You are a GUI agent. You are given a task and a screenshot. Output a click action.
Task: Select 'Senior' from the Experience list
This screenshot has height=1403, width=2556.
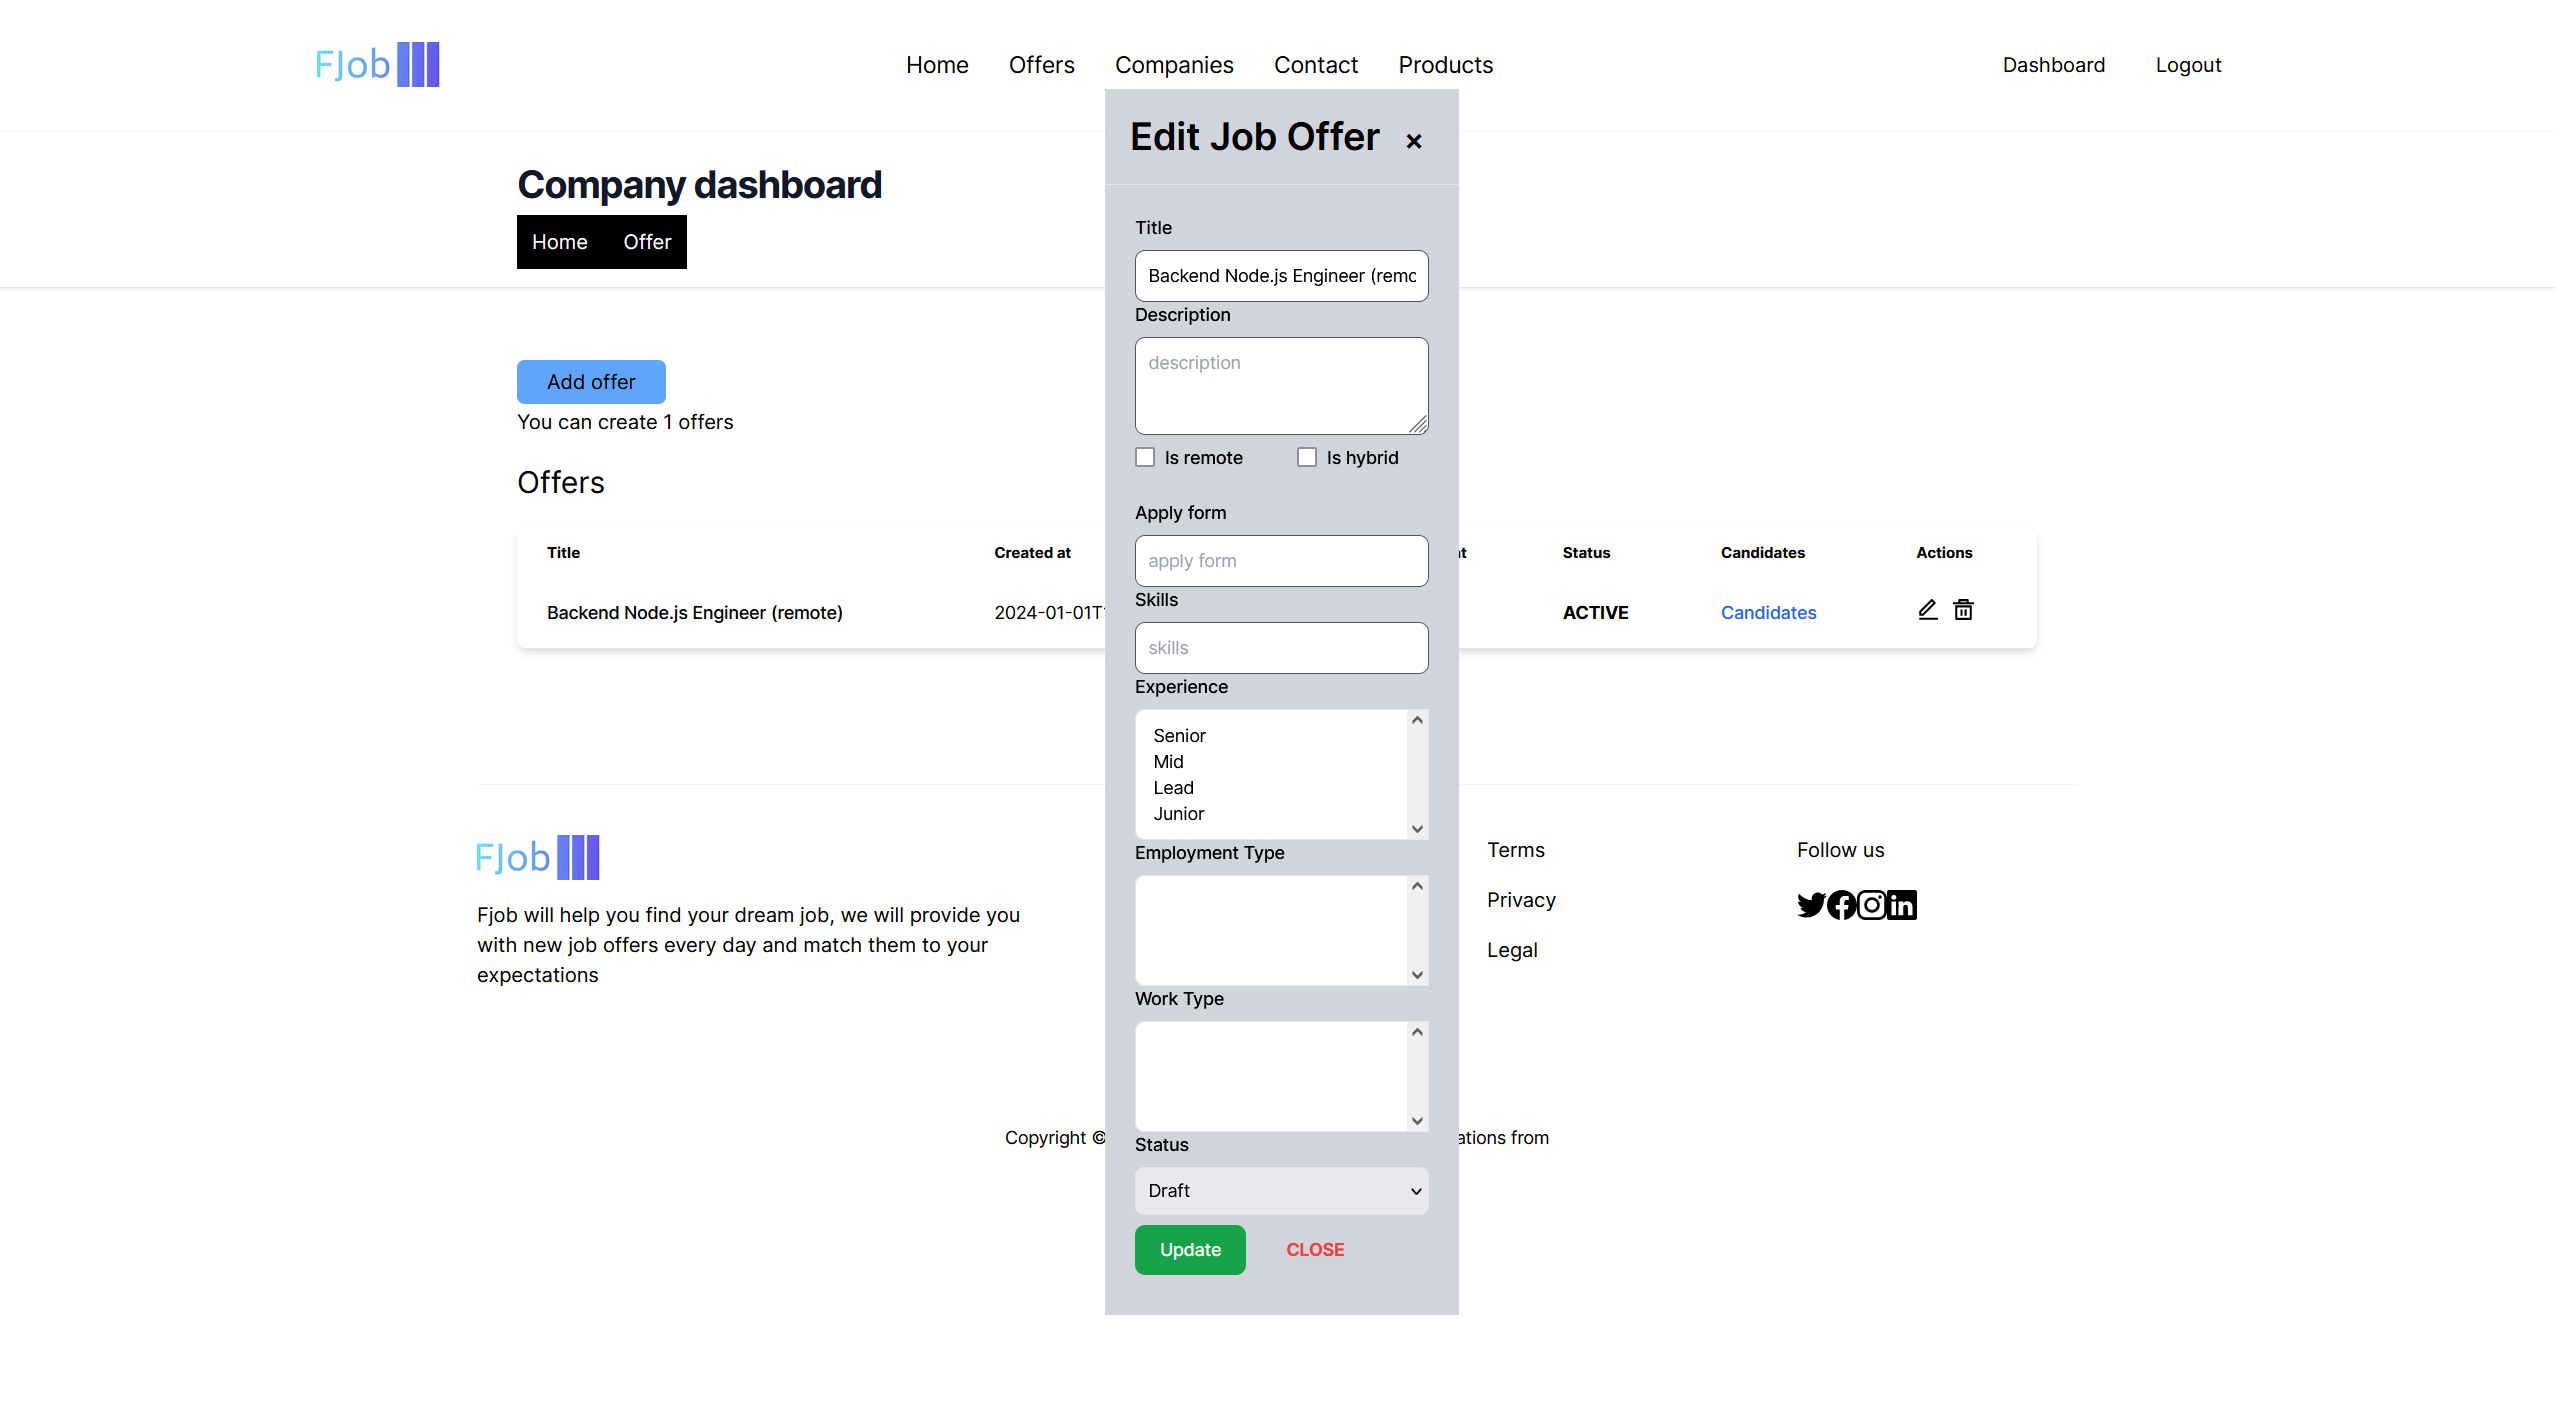(1180, 736)
